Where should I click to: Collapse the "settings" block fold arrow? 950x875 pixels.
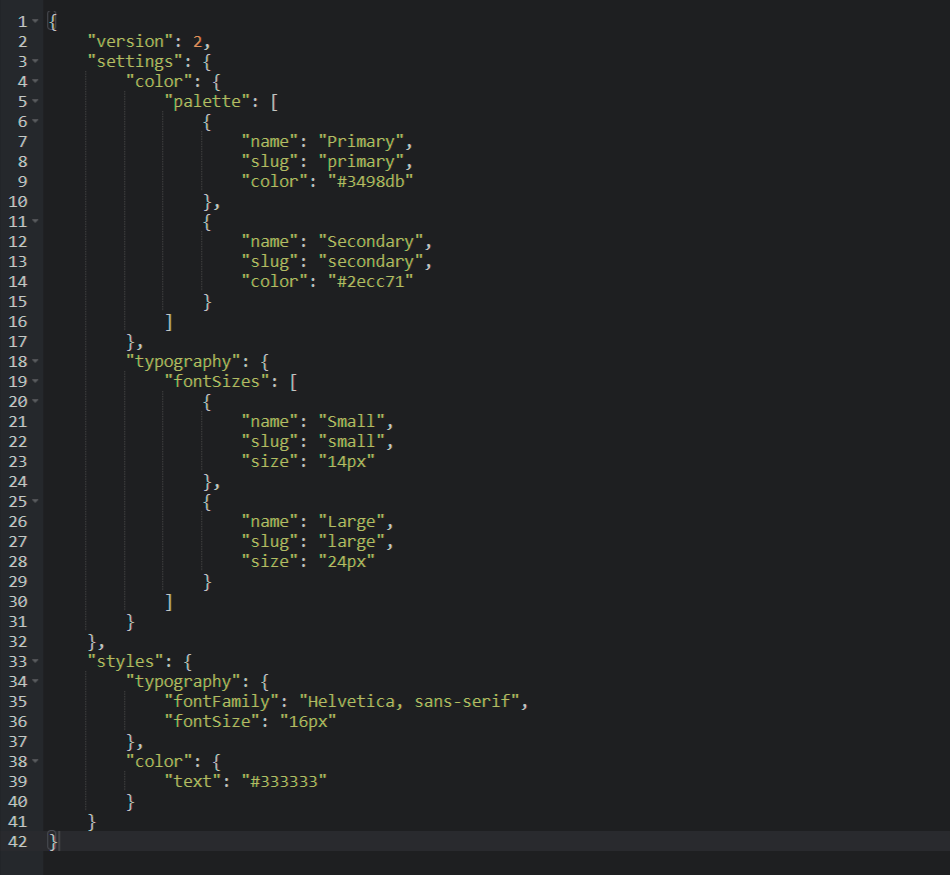click(36, 61)
